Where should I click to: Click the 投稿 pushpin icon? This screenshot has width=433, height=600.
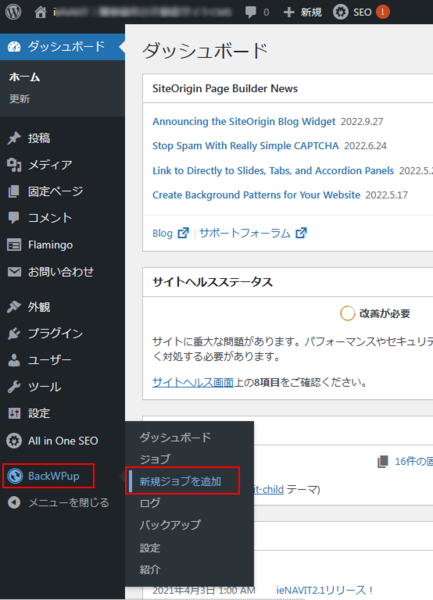[x=14, y=138]
